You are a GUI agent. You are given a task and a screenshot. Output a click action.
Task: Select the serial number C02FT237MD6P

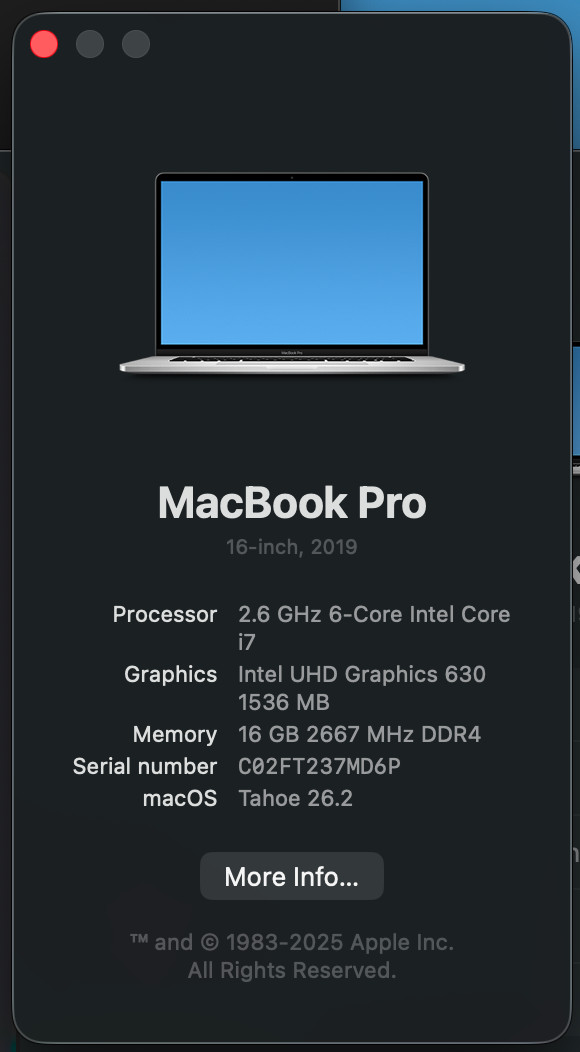320,766
